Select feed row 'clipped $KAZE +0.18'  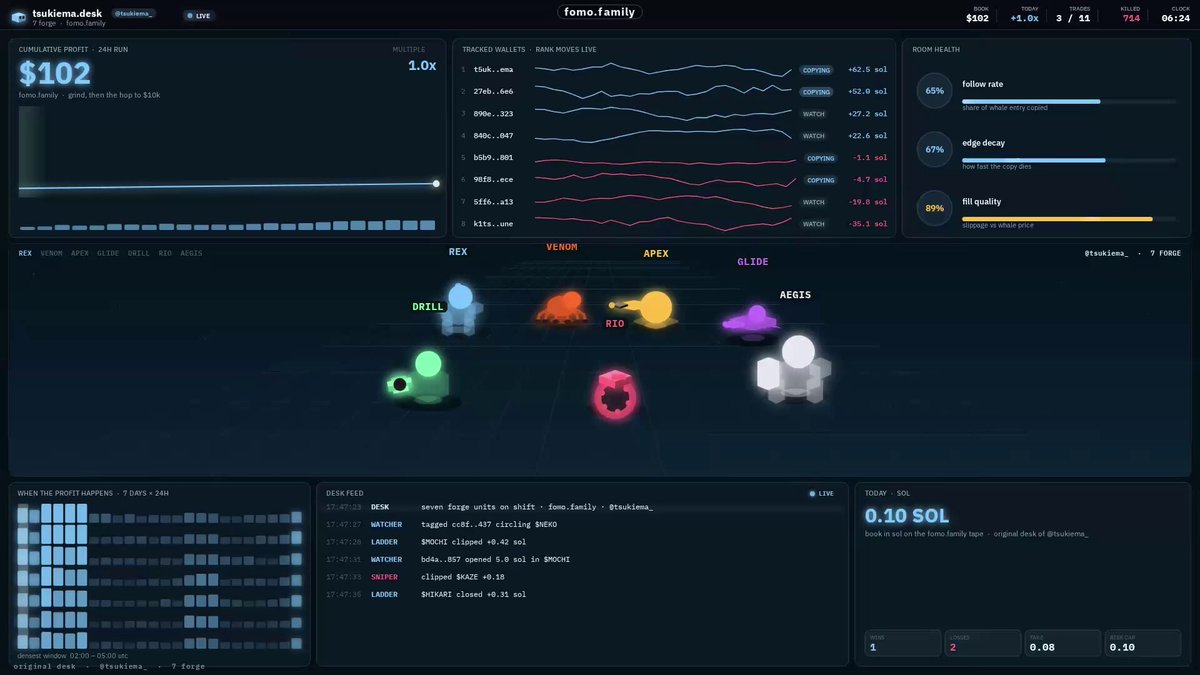pyautogui.click(x=582, y=577)
